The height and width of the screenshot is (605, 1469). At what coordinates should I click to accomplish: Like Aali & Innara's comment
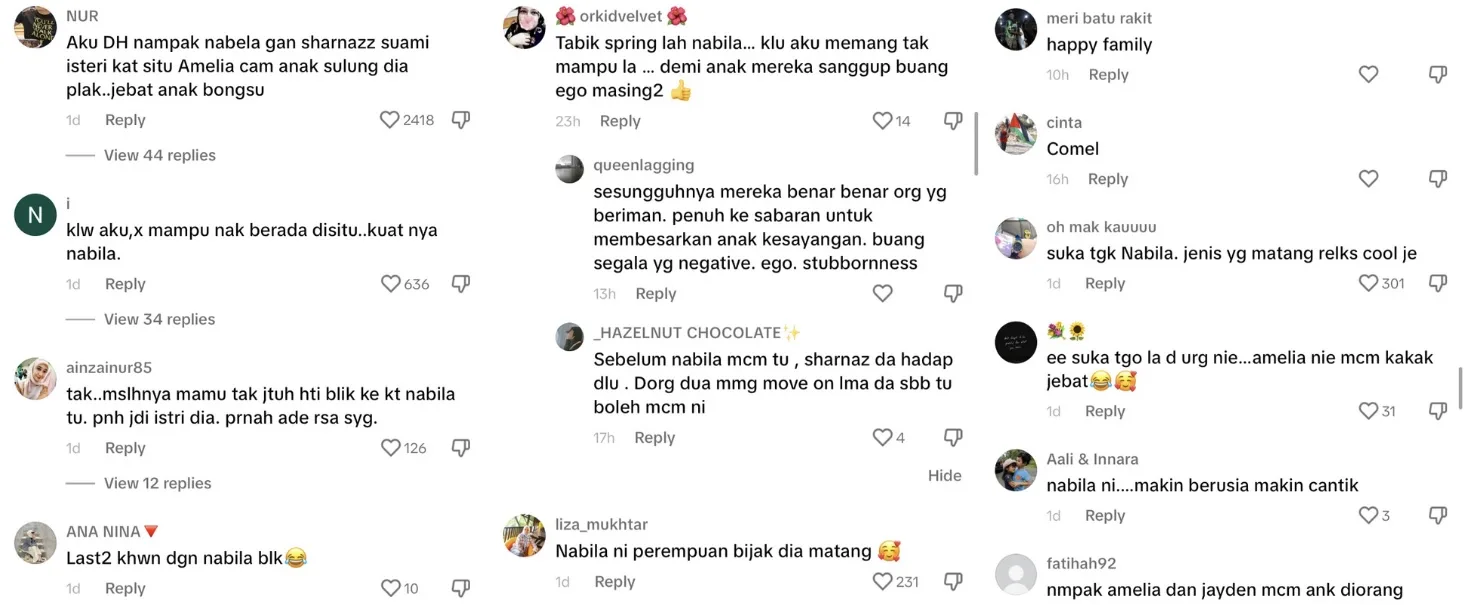tap(1369, 516)
